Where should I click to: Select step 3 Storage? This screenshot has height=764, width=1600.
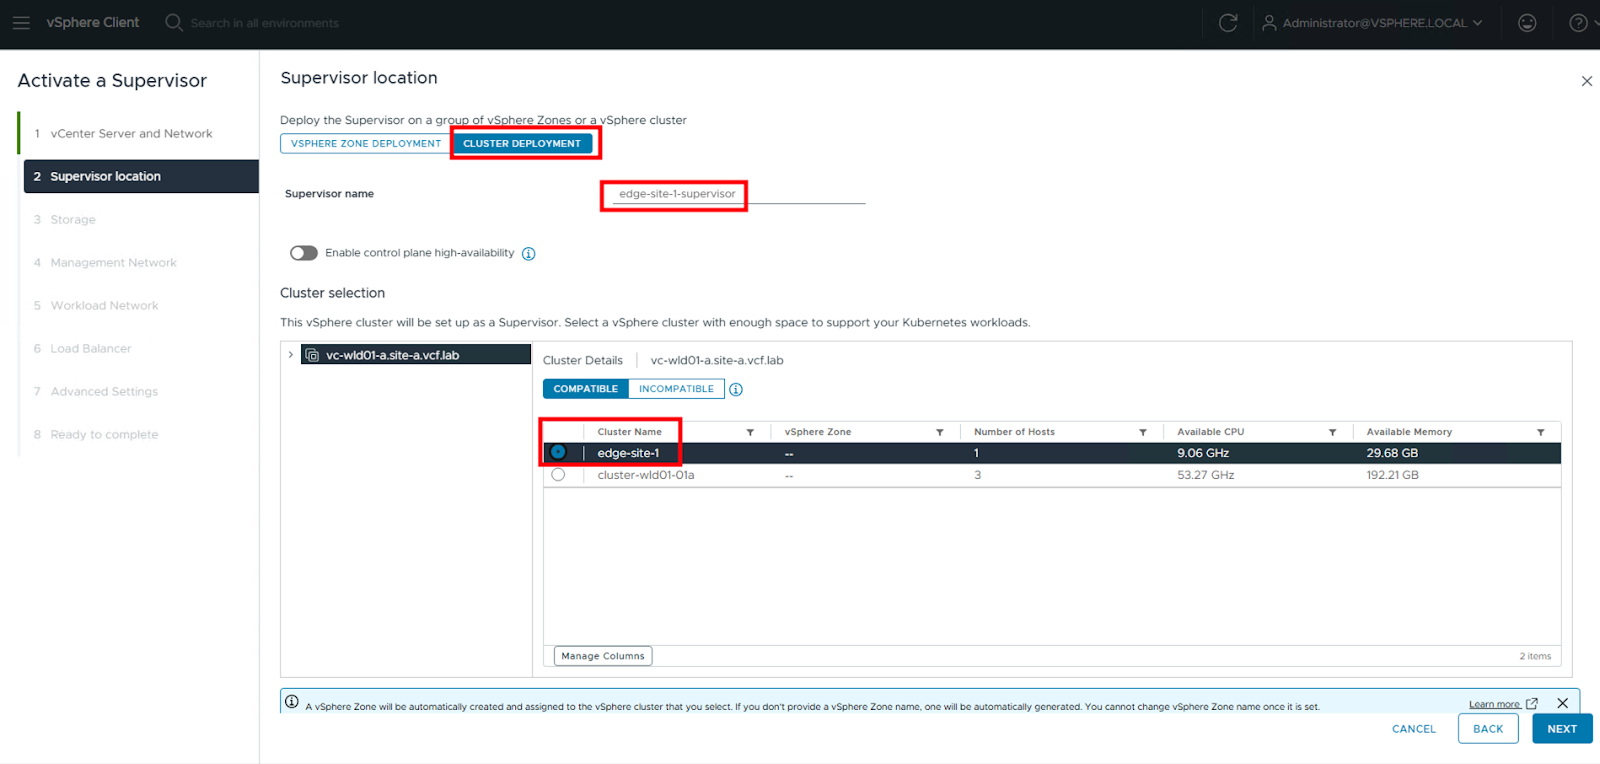73,219
